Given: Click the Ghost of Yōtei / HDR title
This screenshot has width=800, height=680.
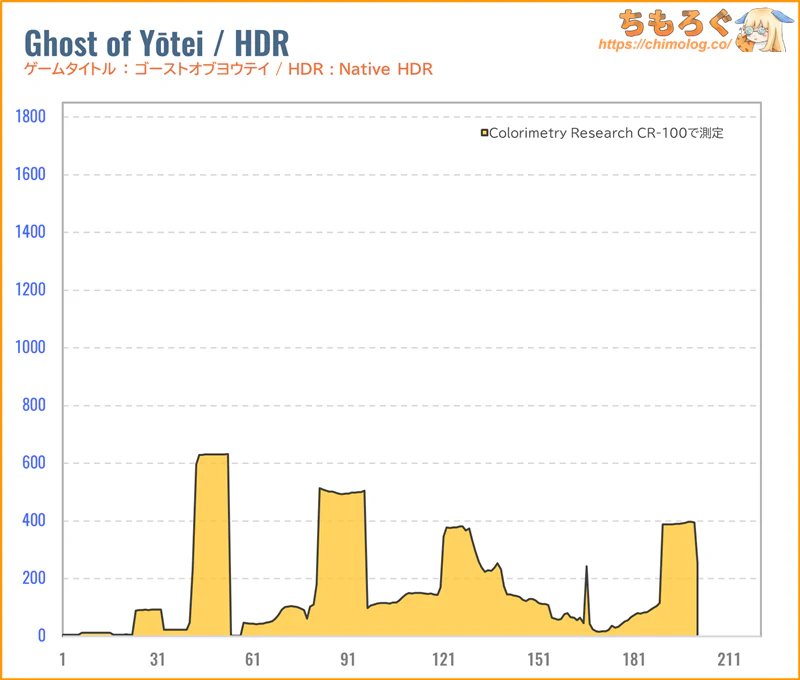Looking at the screenshot, I should [x=156, y=43].
